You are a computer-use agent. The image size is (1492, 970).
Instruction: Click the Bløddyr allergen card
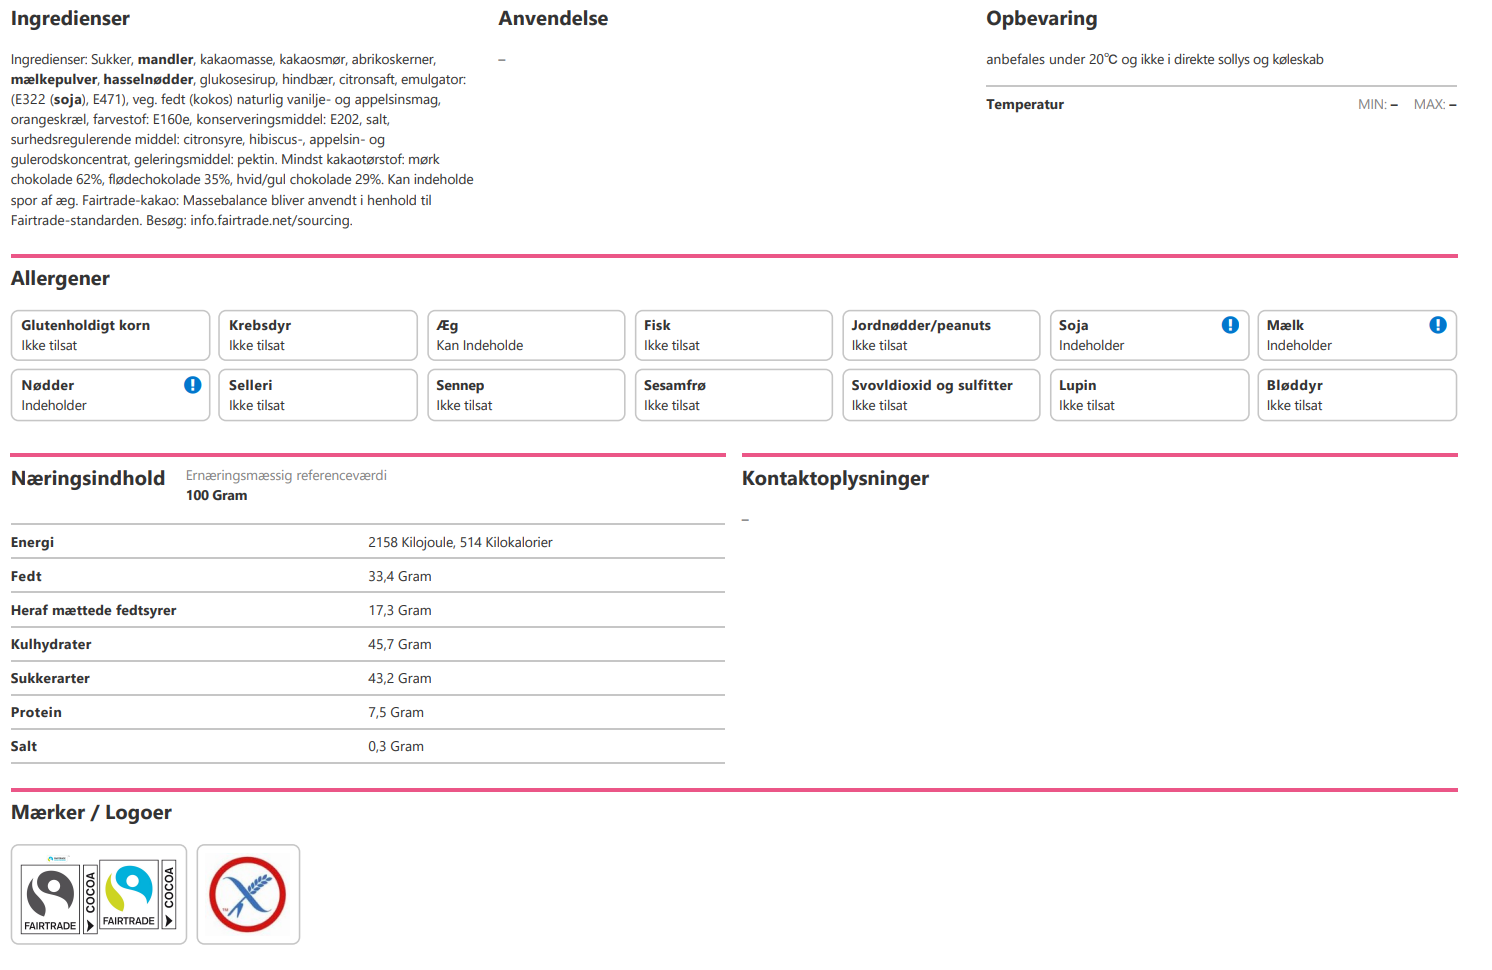1356,395
